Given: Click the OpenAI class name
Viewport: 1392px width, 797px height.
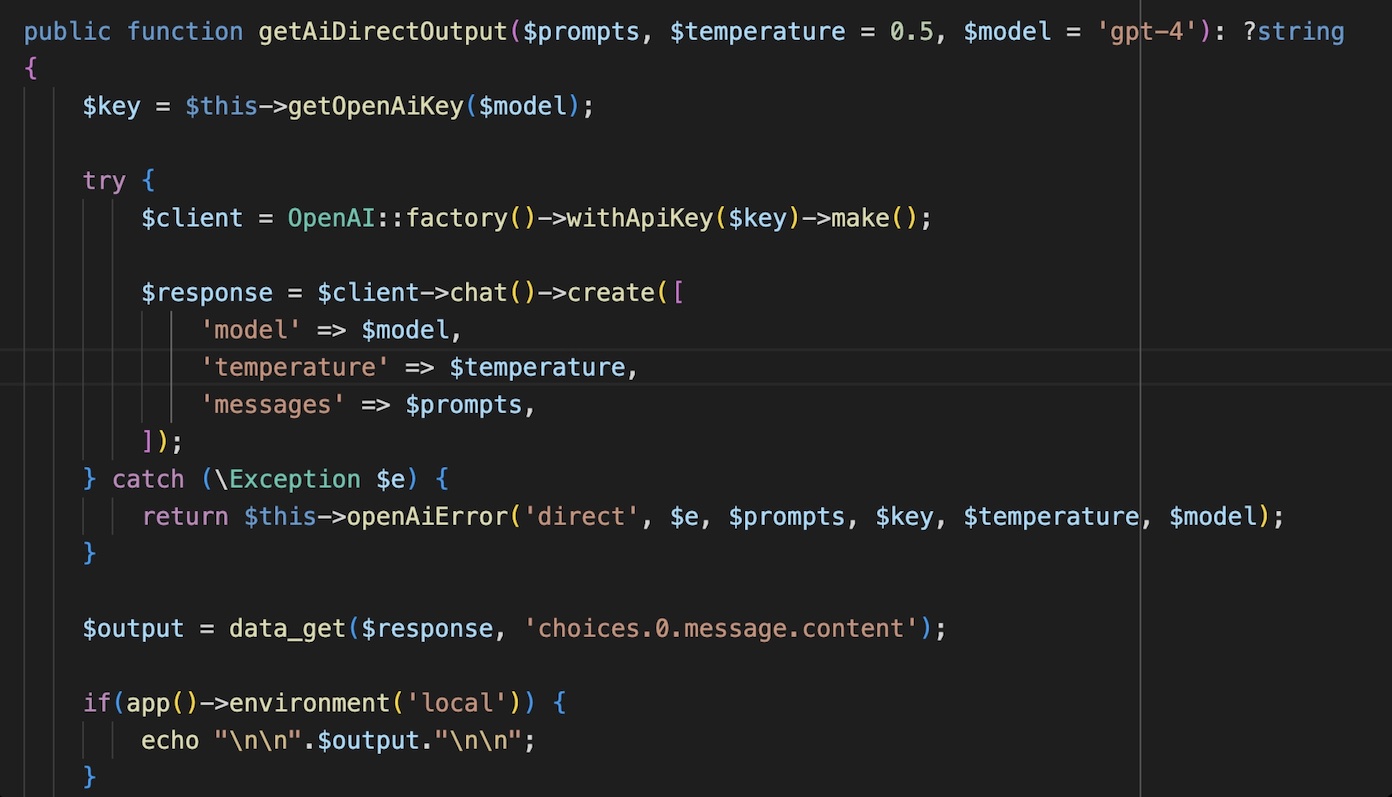Looking at the screenshot, I should 331,217.
